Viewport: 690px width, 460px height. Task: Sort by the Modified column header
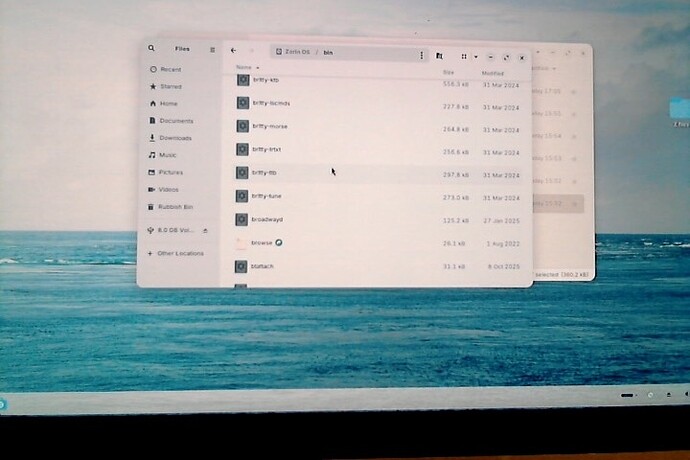492,73
